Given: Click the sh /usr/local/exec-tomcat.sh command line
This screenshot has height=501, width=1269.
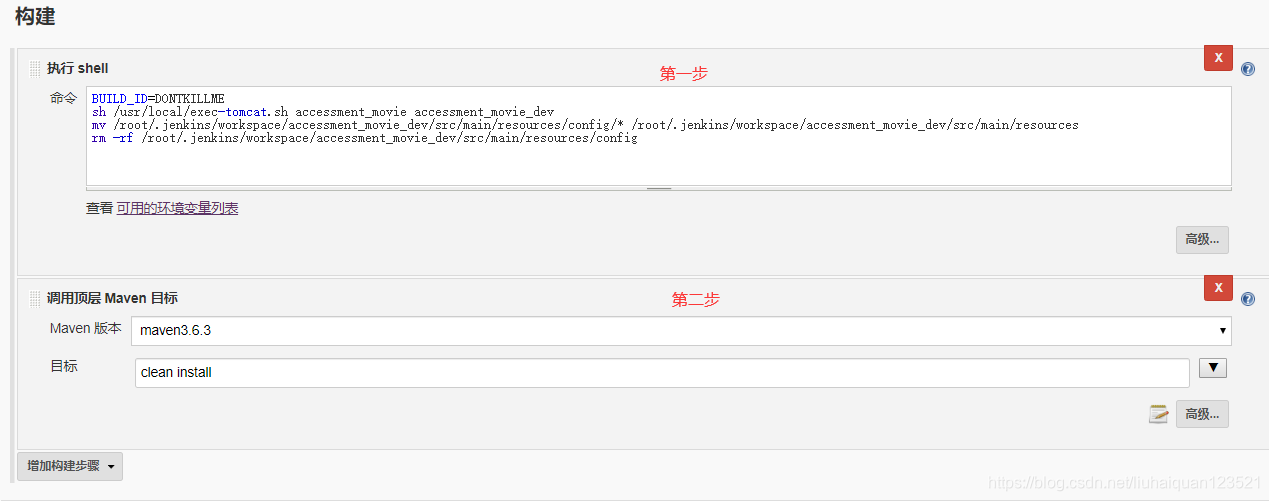Looking at the screenshot, I should [x=322, y=112].
